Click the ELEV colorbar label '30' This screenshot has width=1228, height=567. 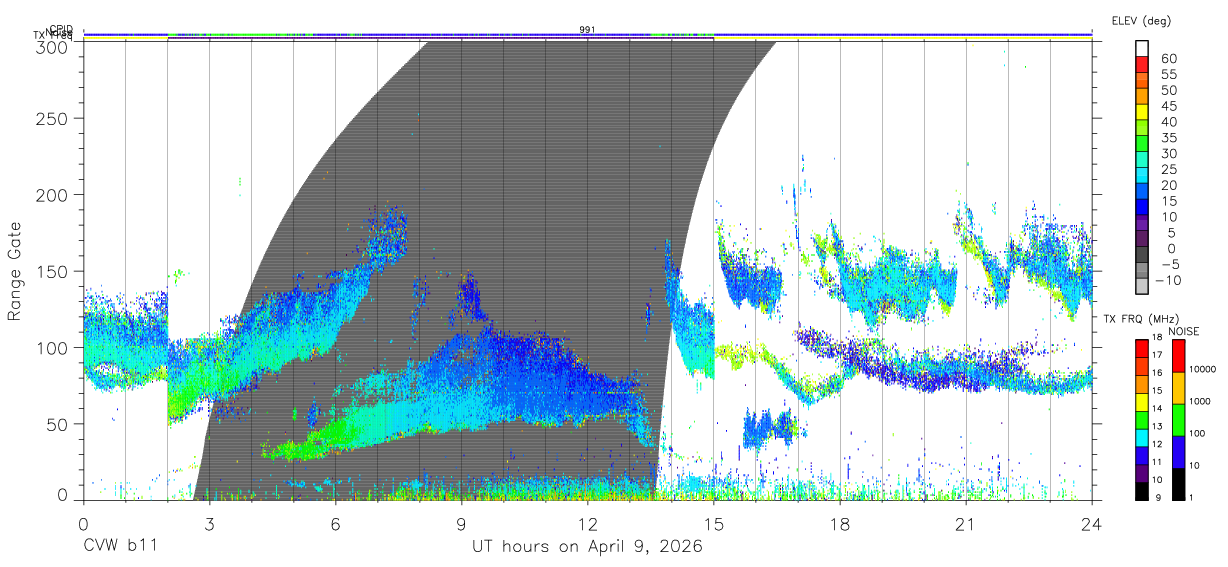coord(1168,153)
